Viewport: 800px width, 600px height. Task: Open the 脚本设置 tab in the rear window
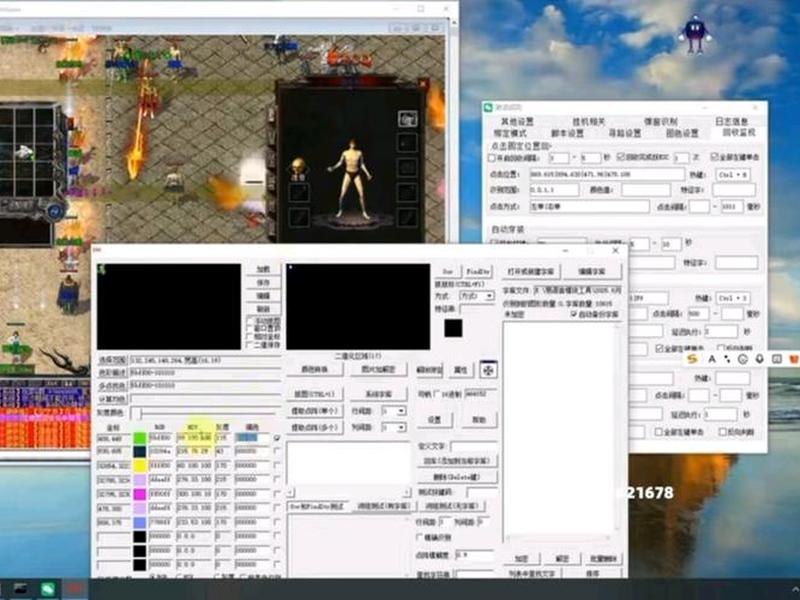(x=567, y=133)
